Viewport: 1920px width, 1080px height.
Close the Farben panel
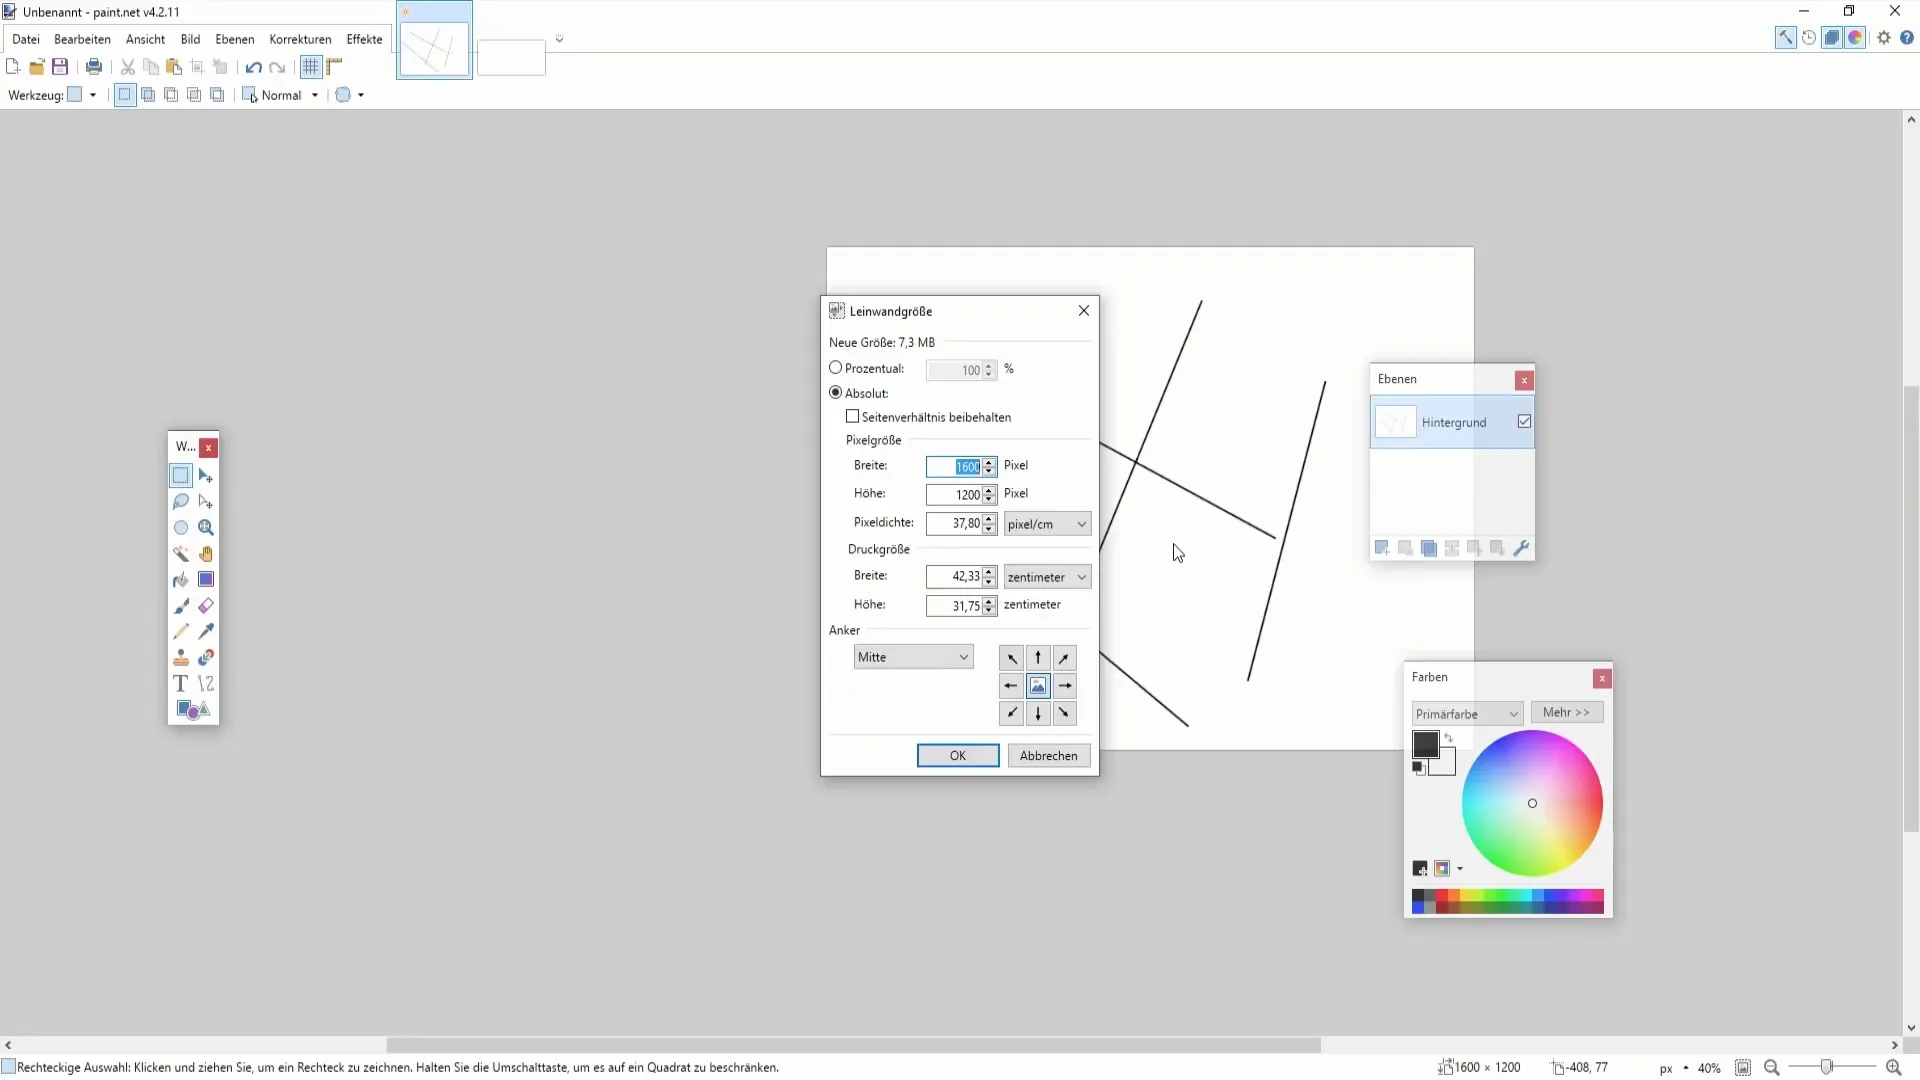[x=1602, y=679]
